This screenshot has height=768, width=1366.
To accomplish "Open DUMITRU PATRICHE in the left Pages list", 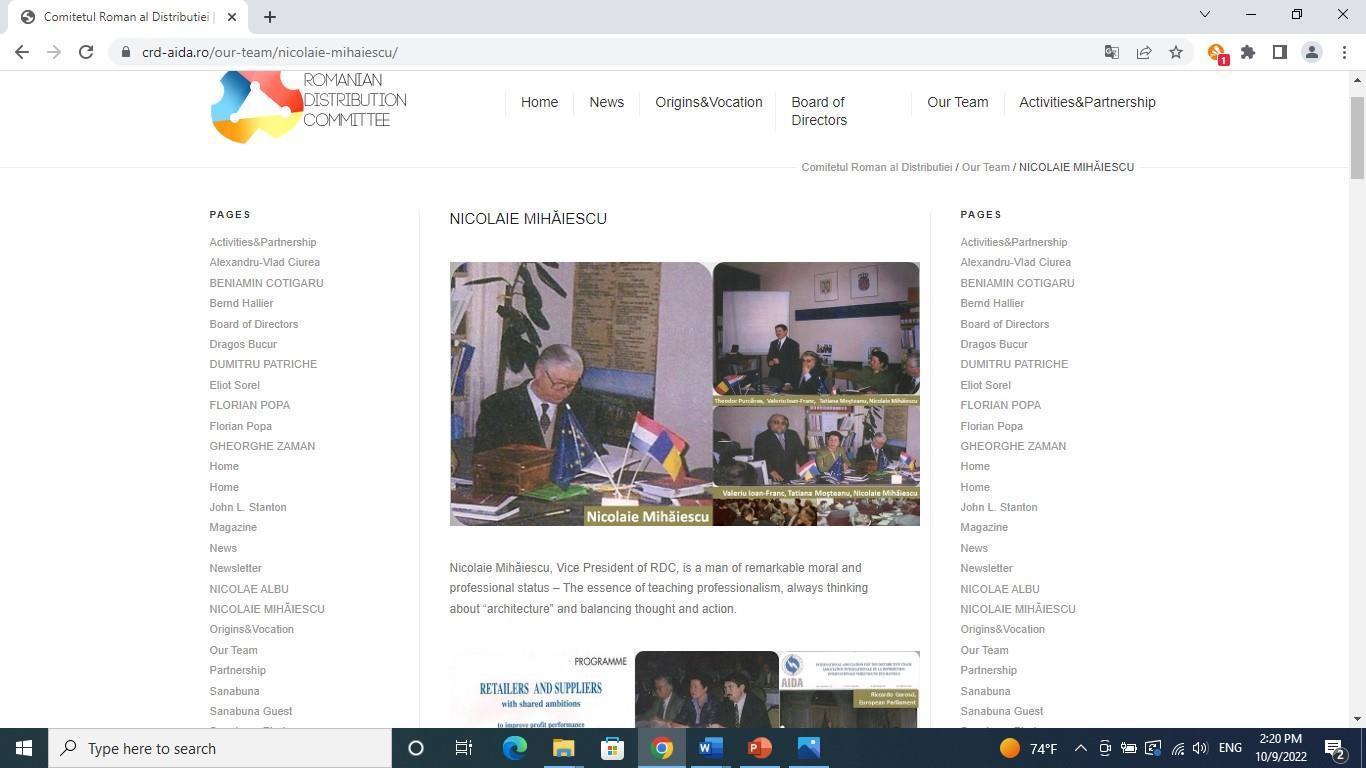I will [263, 364].
